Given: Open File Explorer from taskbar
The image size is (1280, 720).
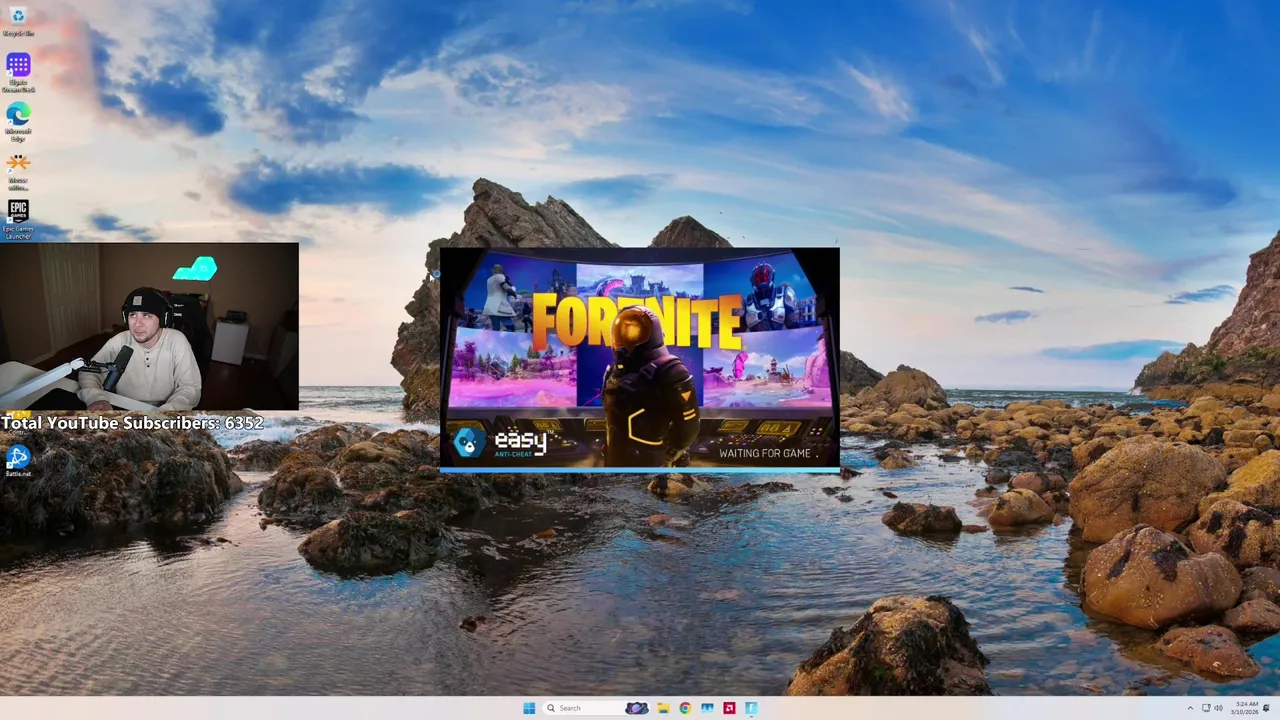Looking at the screenshot, I should [x=663, y=708].
